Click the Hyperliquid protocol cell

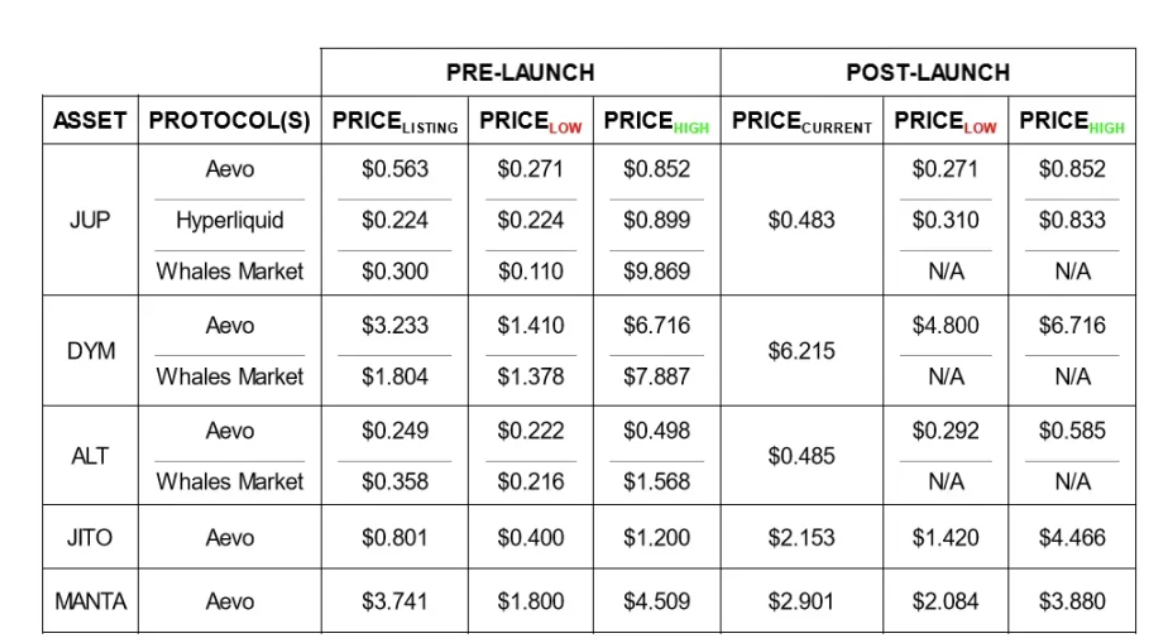pyautogui.click(x=230, y=220)
